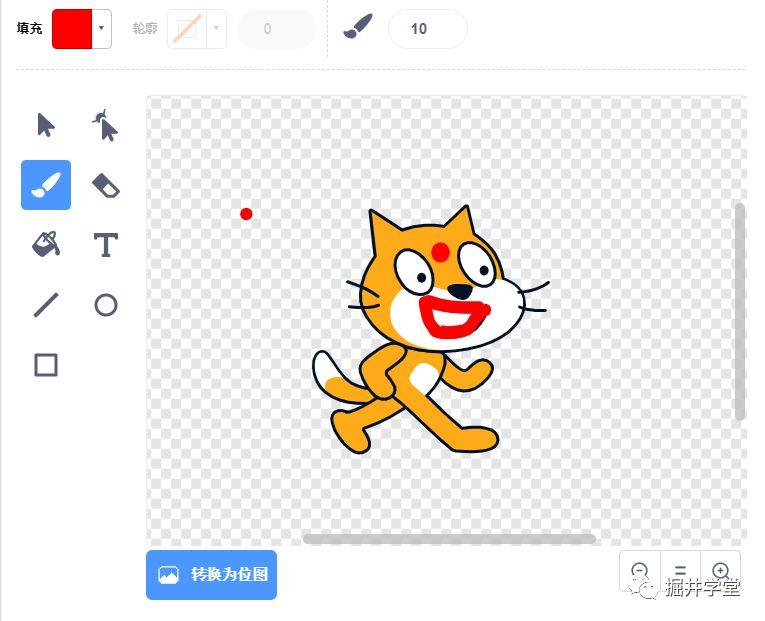Image resolution: width=765 pixels, height=621 pixels.
Task: Select the Text tool
Action: 106,245
